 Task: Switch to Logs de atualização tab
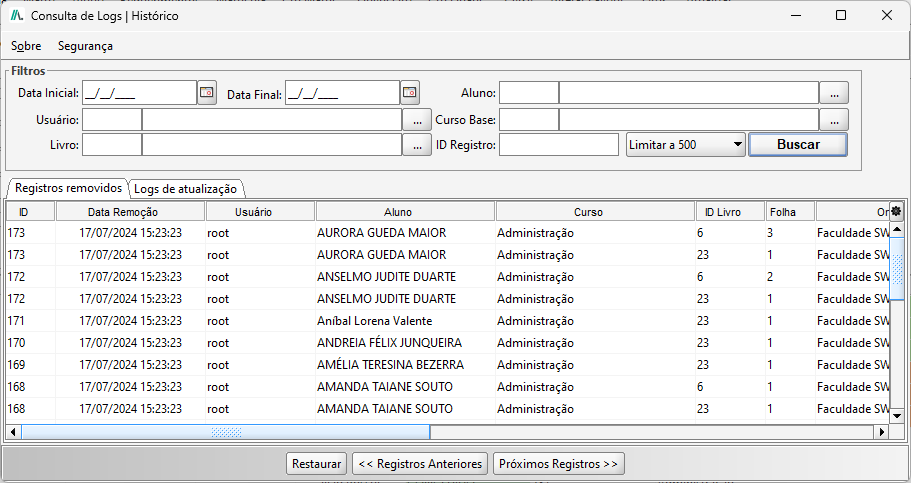[x=185, y=189]
